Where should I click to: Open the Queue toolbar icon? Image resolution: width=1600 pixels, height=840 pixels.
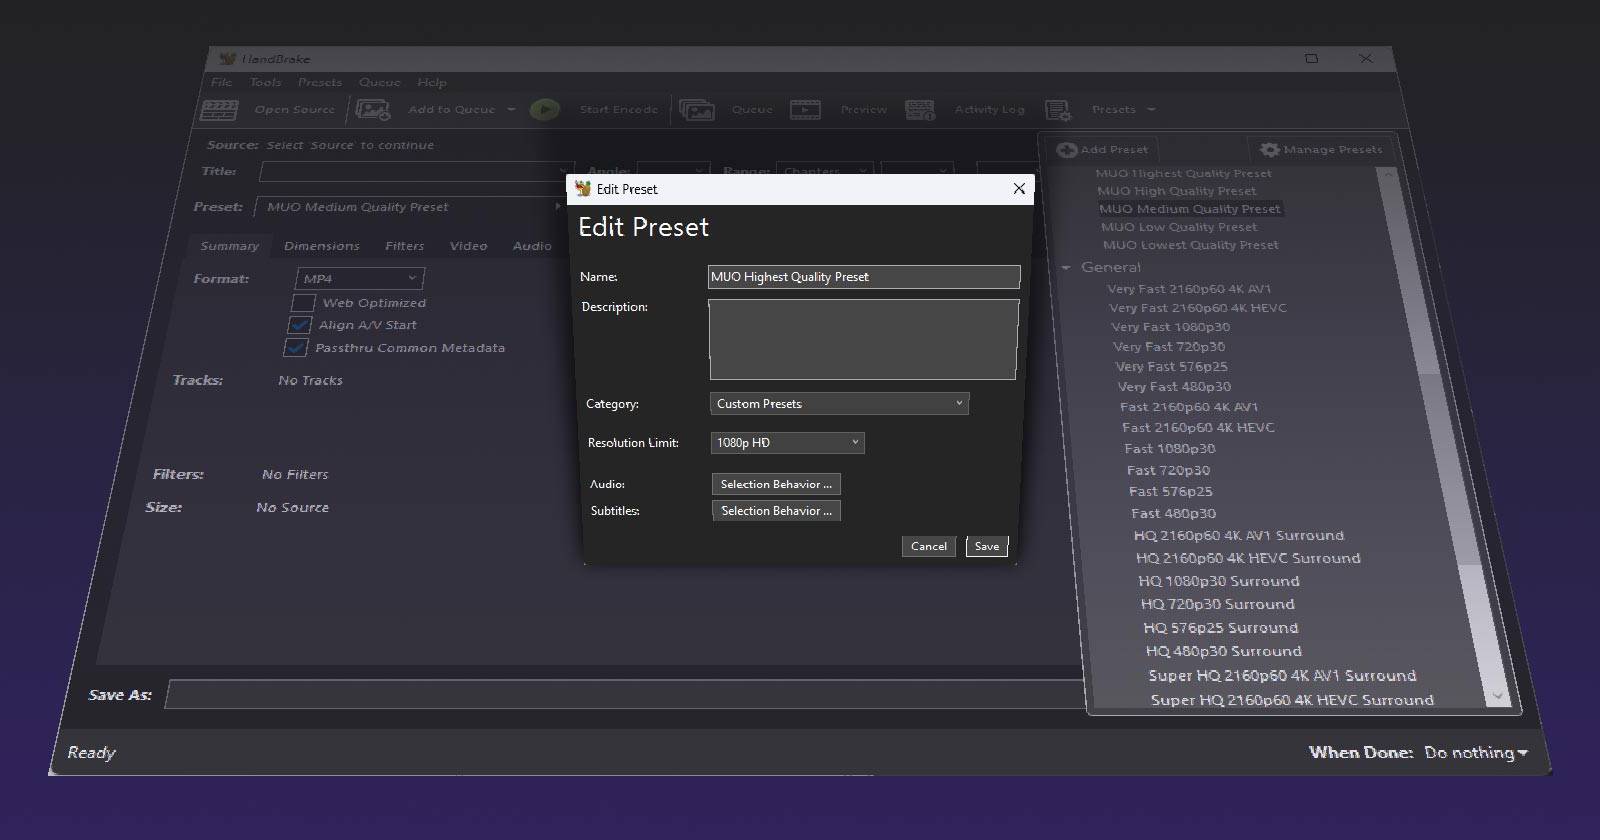point(696,110)
